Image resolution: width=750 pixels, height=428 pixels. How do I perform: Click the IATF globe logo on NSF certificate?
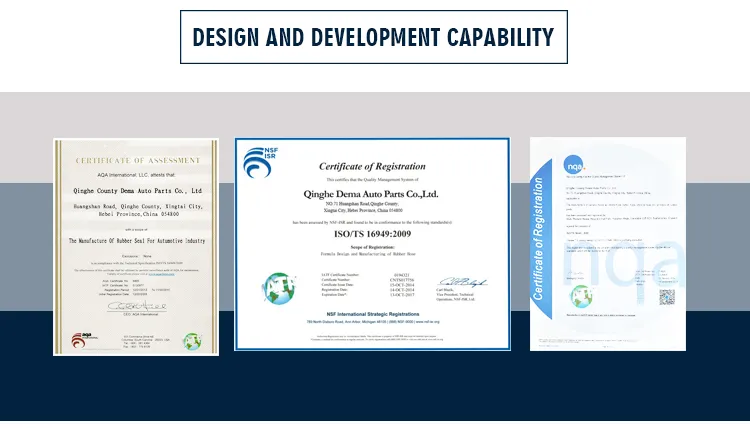tap(279, 288)
